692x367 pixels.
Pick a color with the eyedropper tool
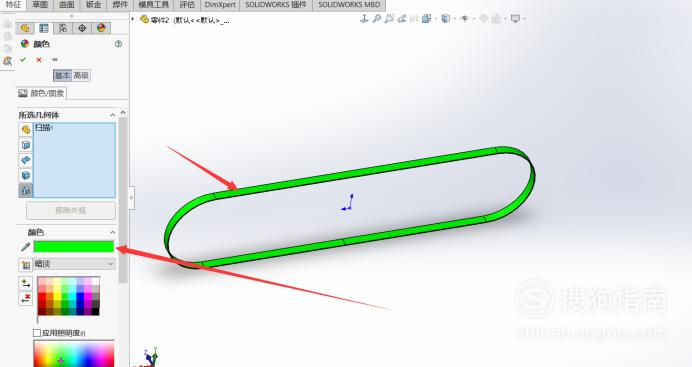[x=25, y=247]
